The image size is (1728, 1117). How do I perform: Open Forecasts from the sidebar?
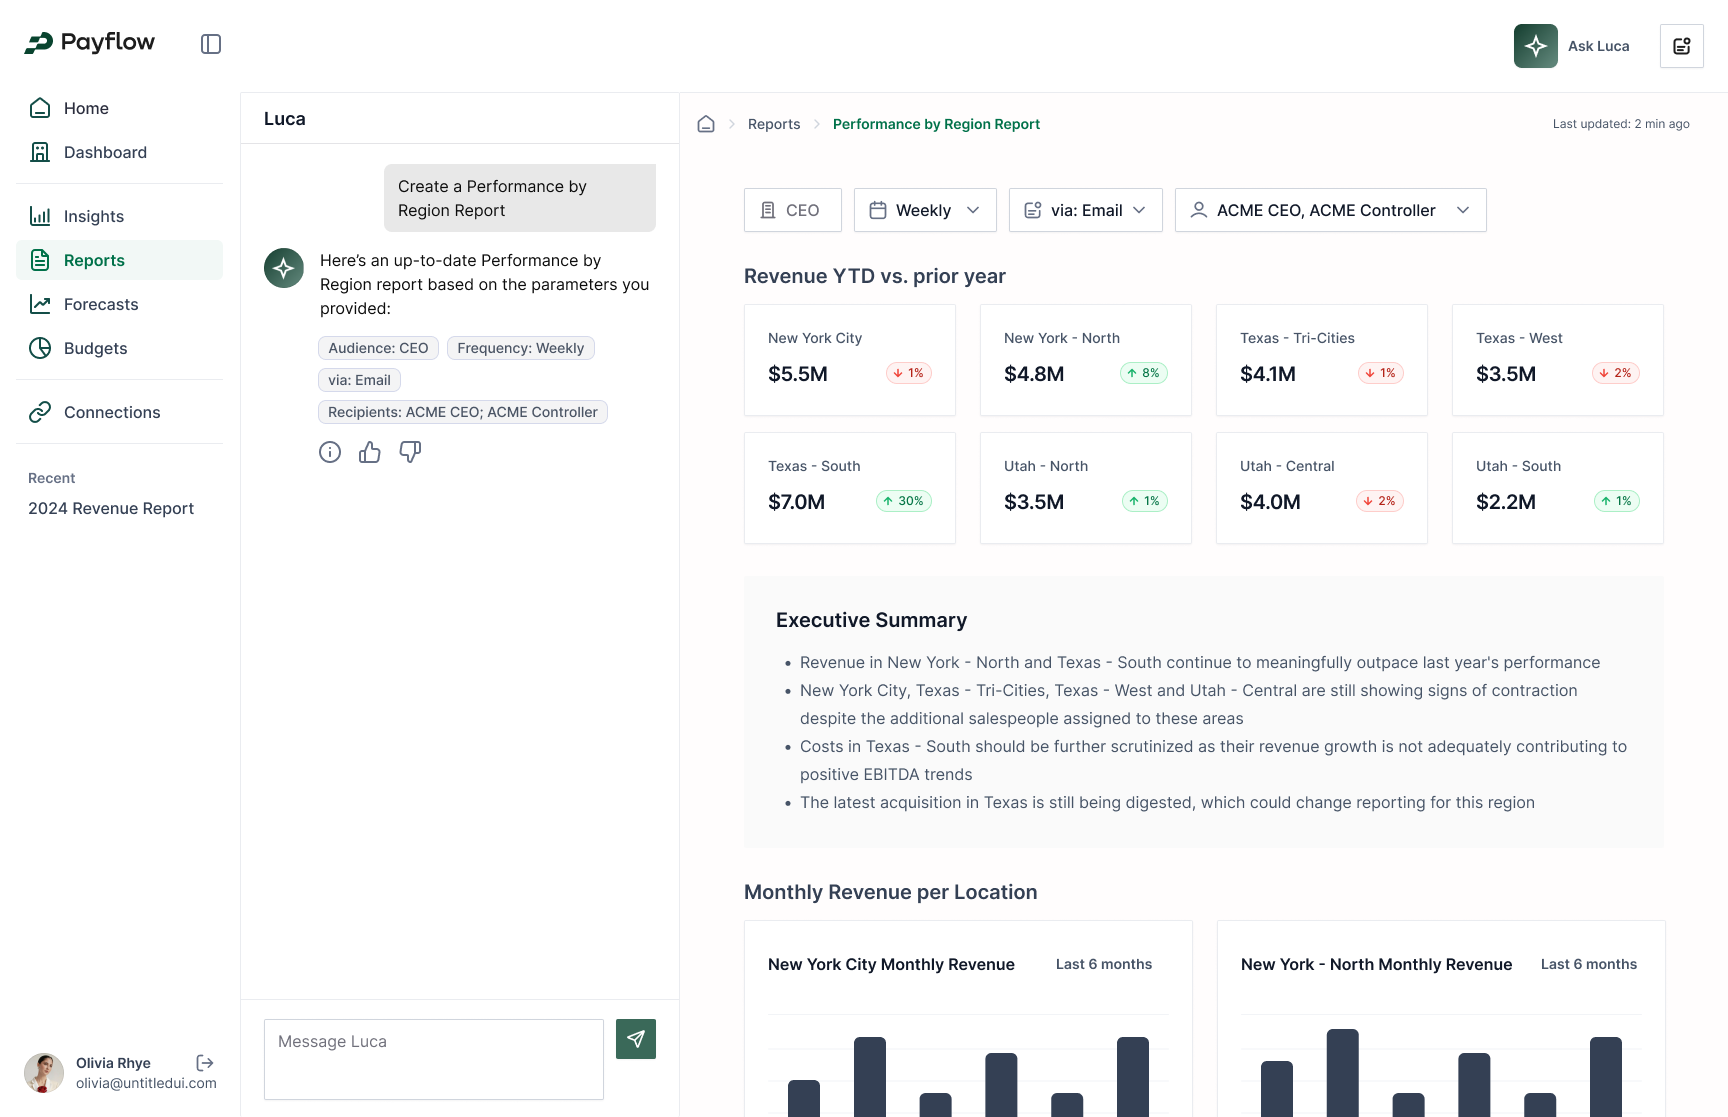[101, 304]
